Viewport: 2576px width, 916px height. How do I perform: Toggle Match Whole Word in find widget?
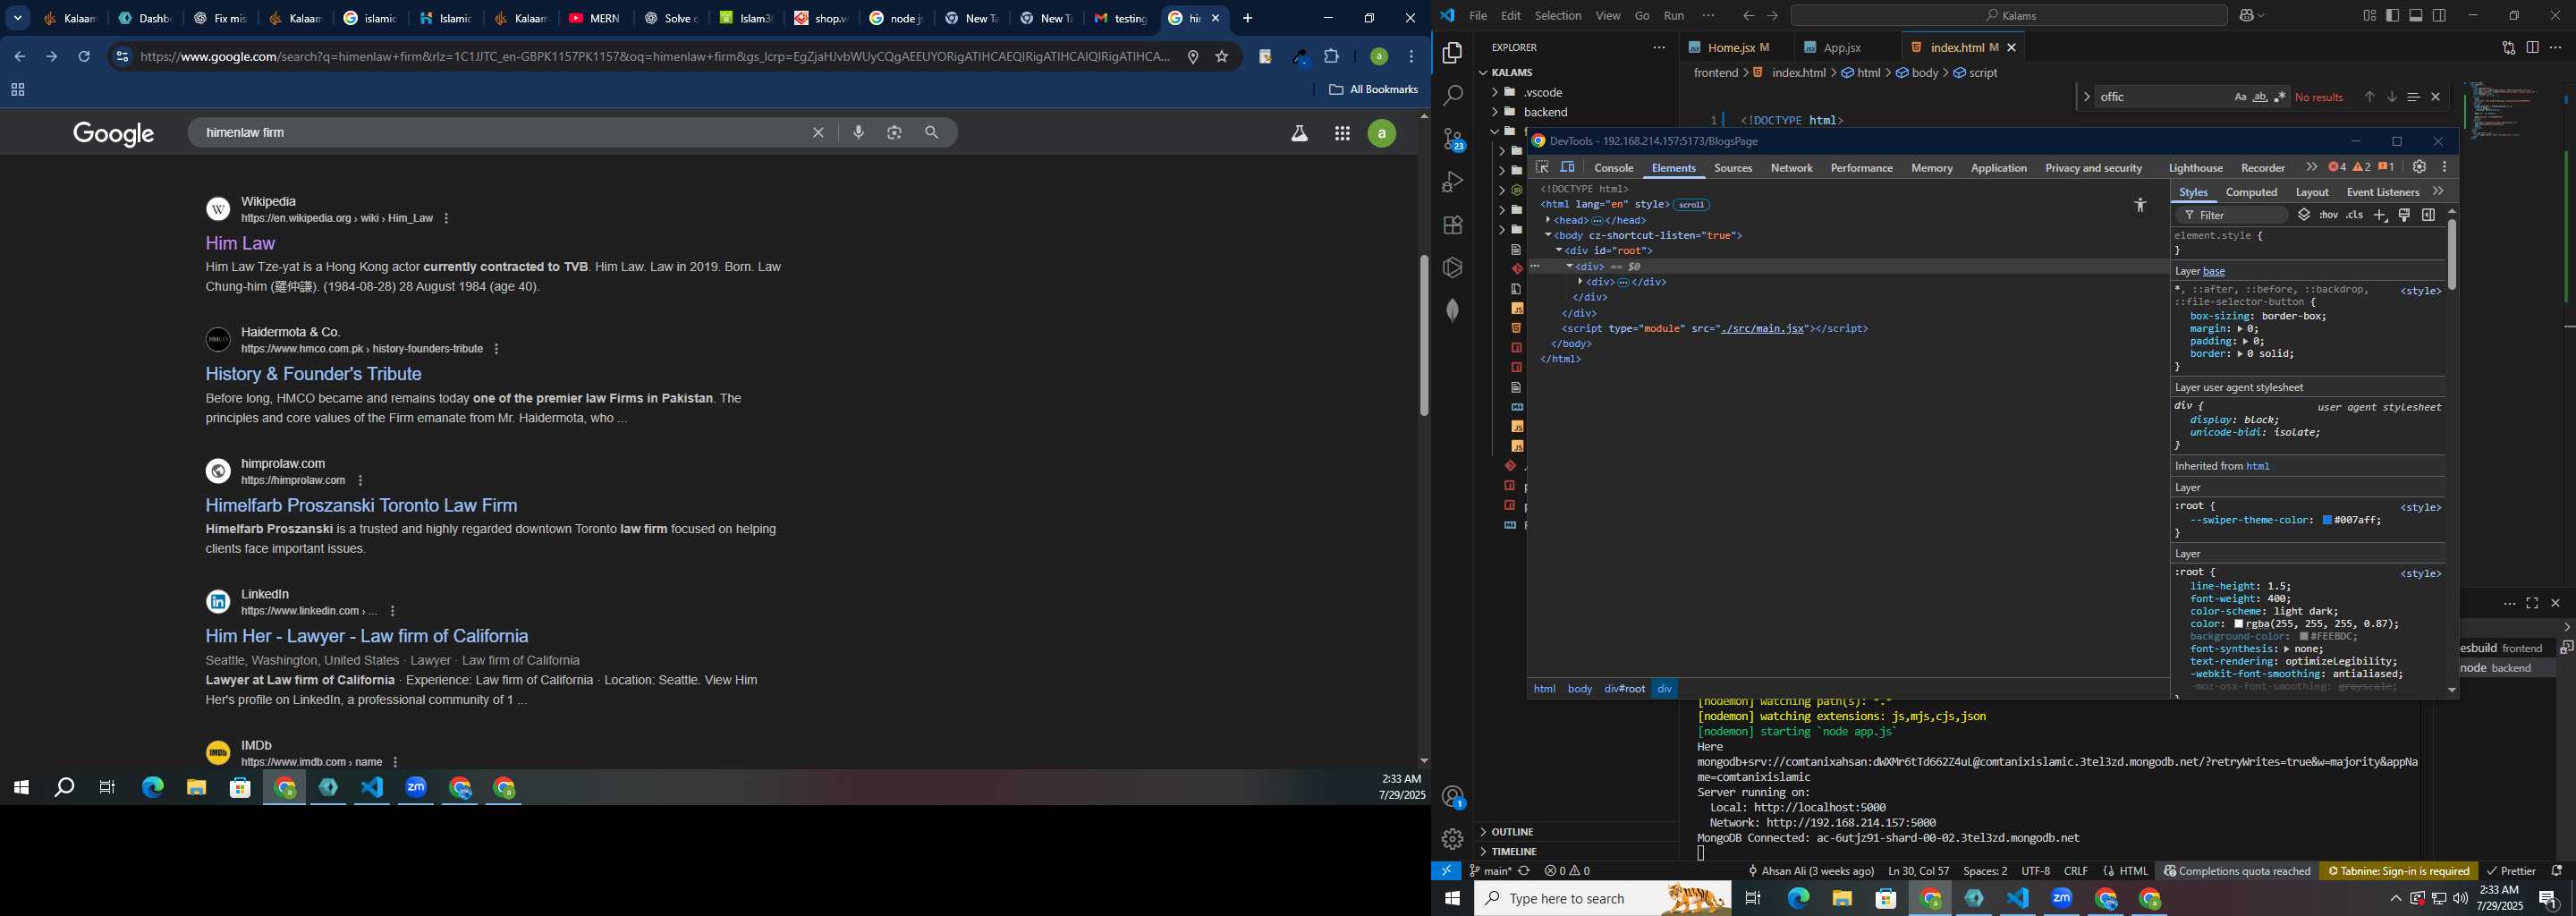click(x=2260, y=97)
